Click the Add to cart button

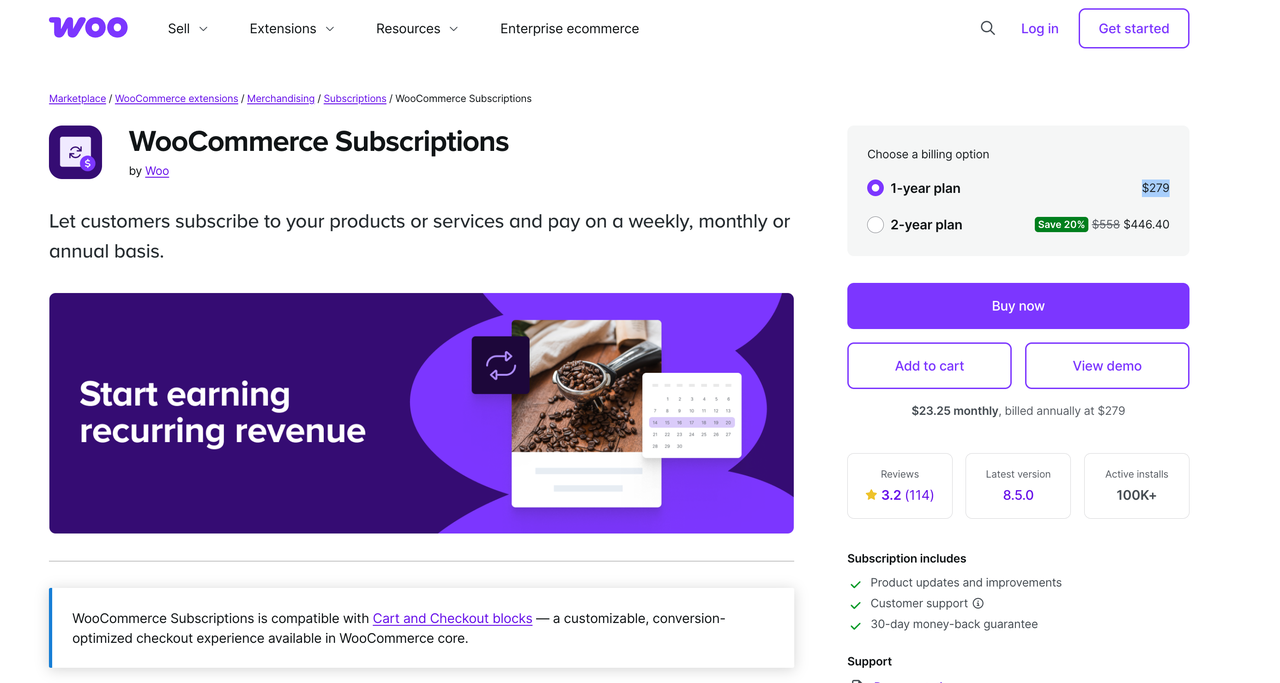928,365
